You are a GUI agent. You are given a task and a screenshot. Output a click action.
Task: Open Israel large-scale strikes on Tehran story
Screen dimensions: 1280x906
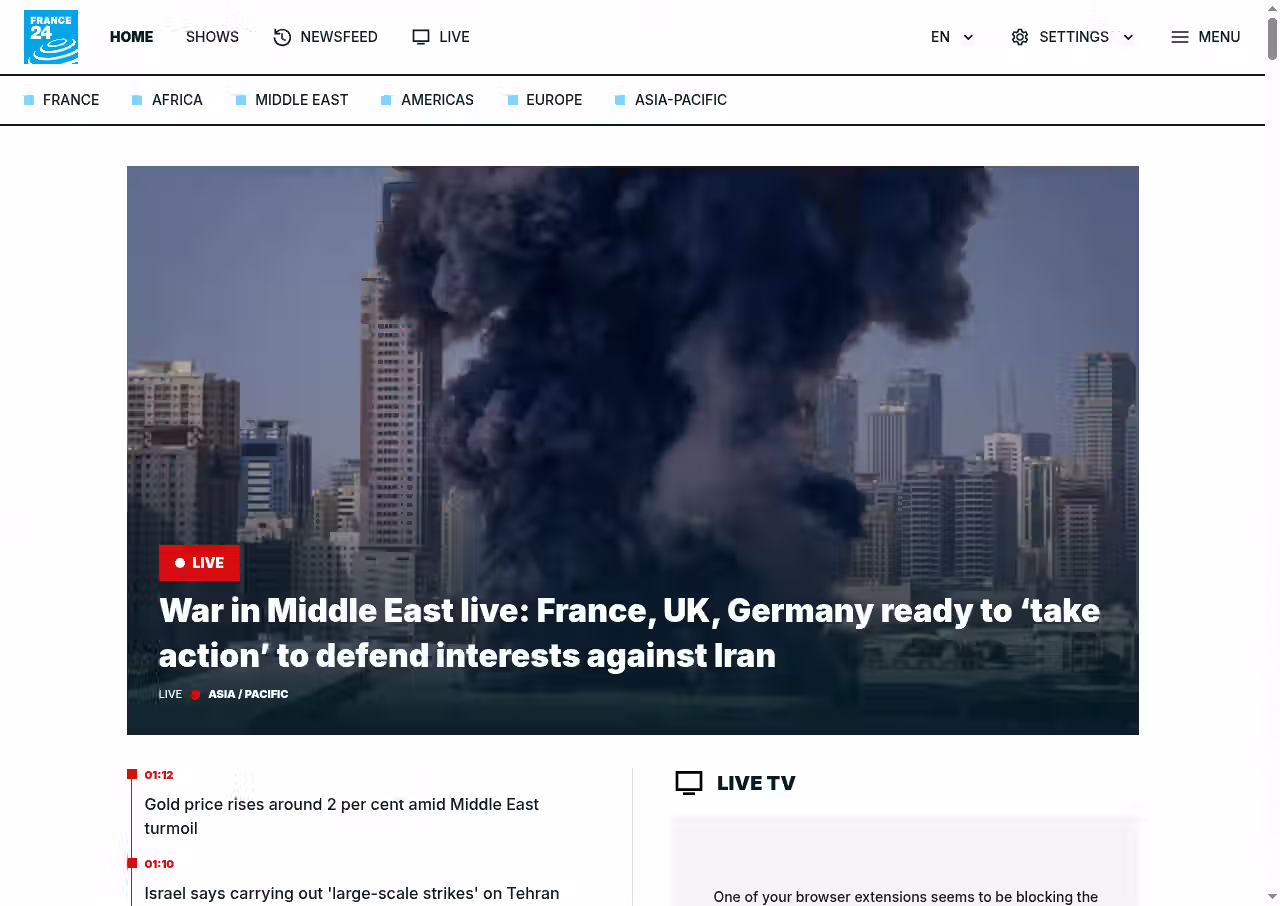351,893
